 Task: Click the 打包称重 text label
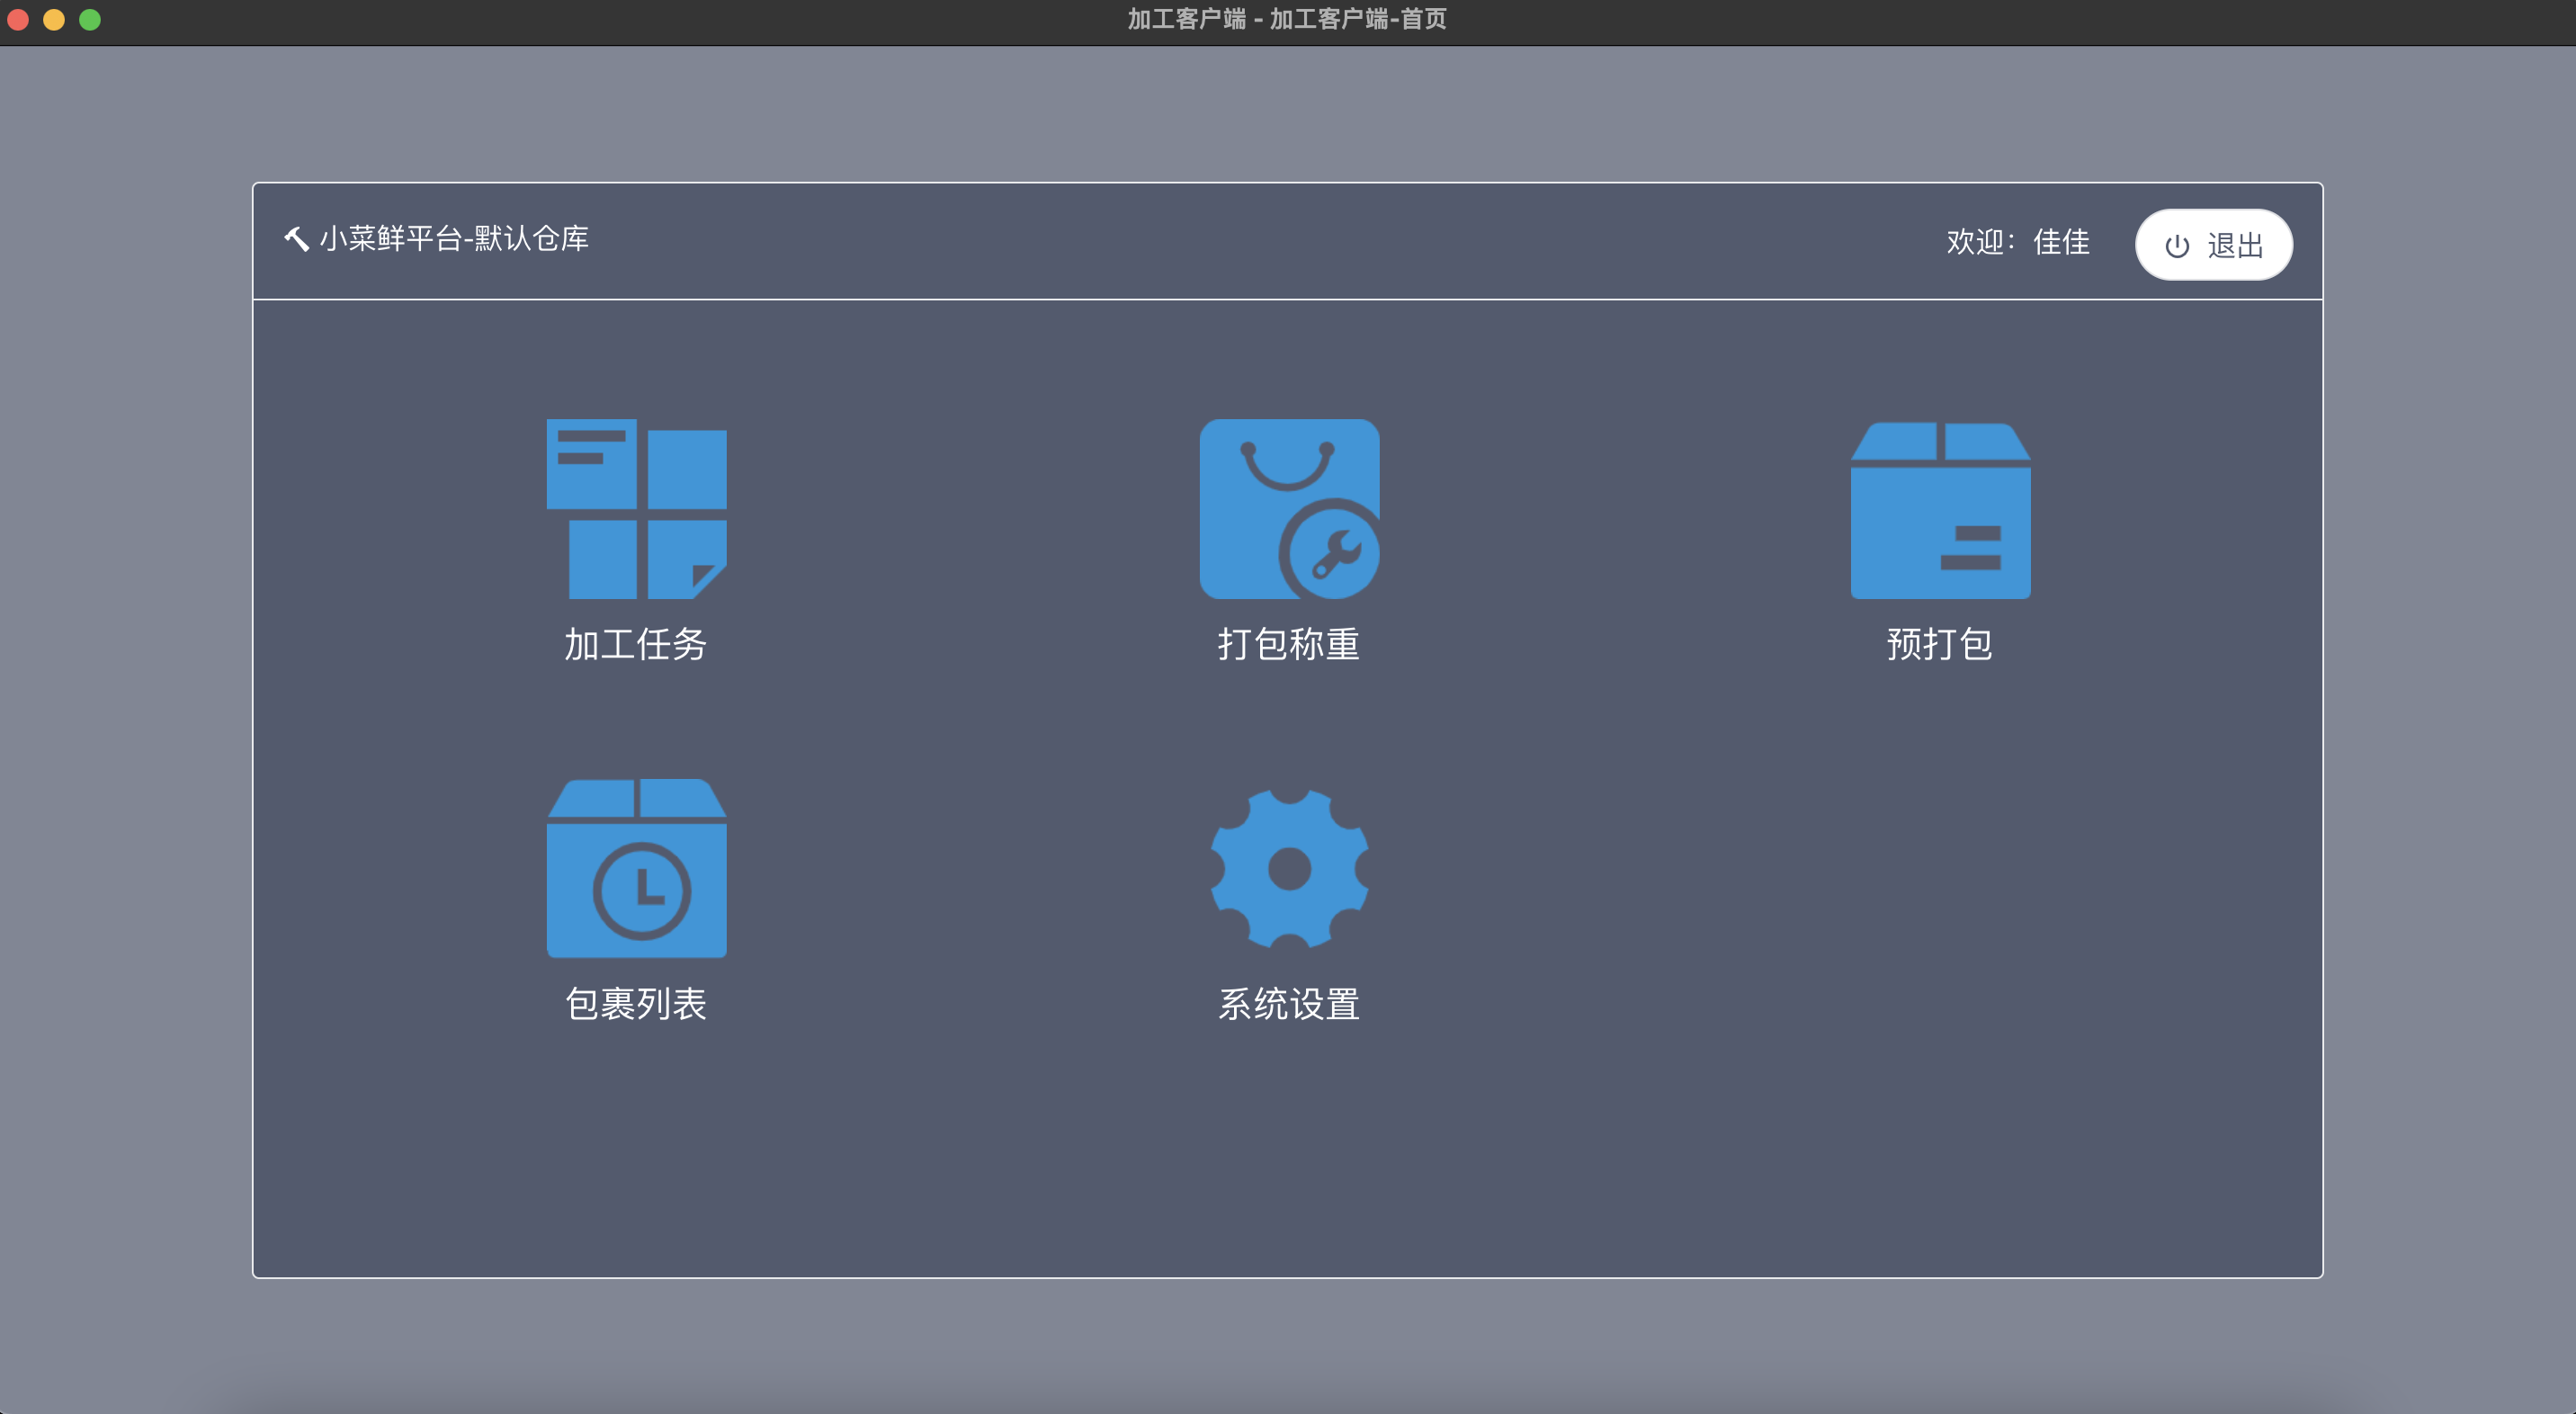pyautogui.click(x=1289, y=644)
